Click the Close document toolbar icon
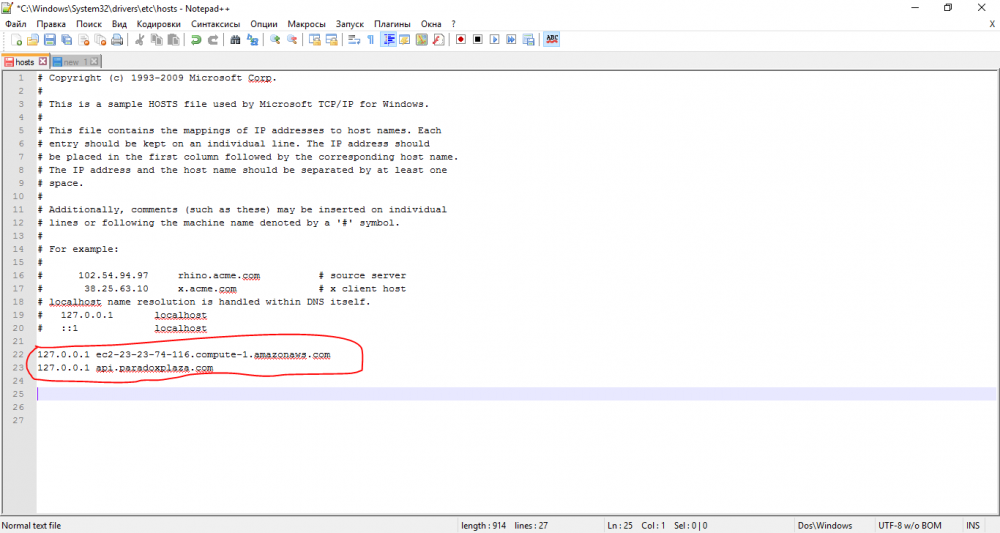 pos(84,40)
